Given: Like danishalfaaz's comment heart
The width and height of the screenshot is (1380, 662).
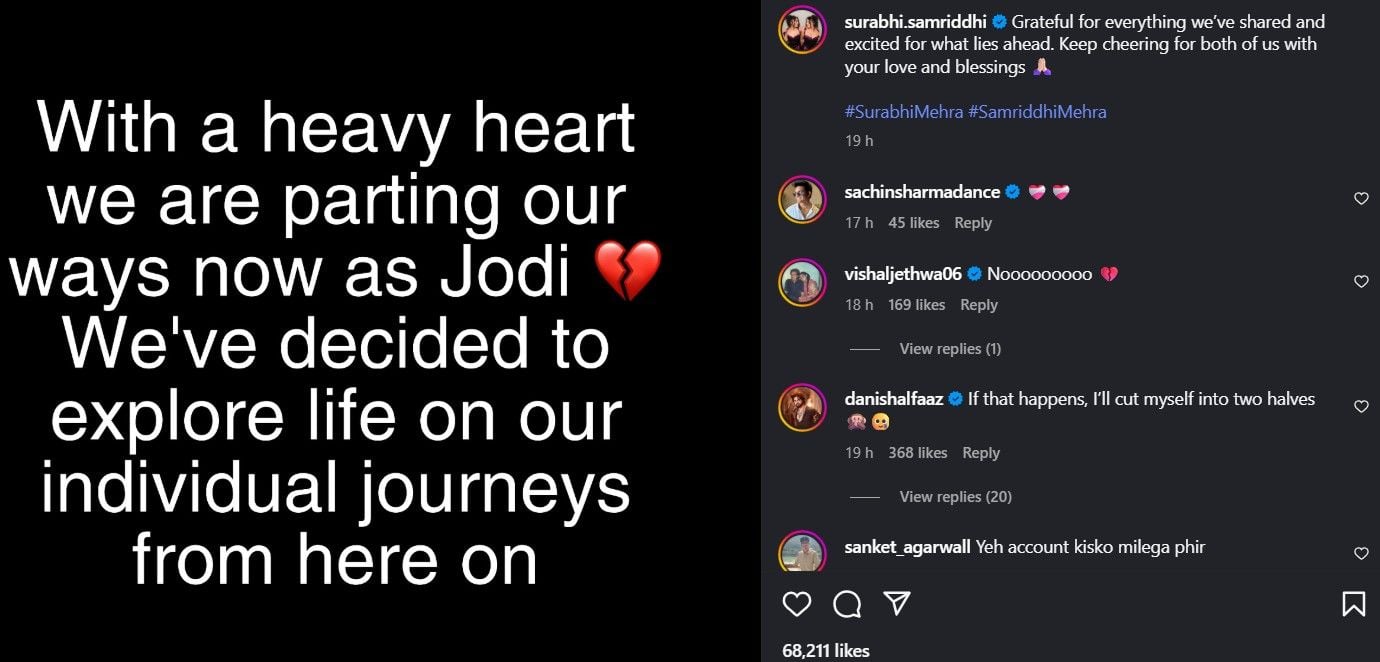Looking at the screenshot, I should pos(1361,407).
